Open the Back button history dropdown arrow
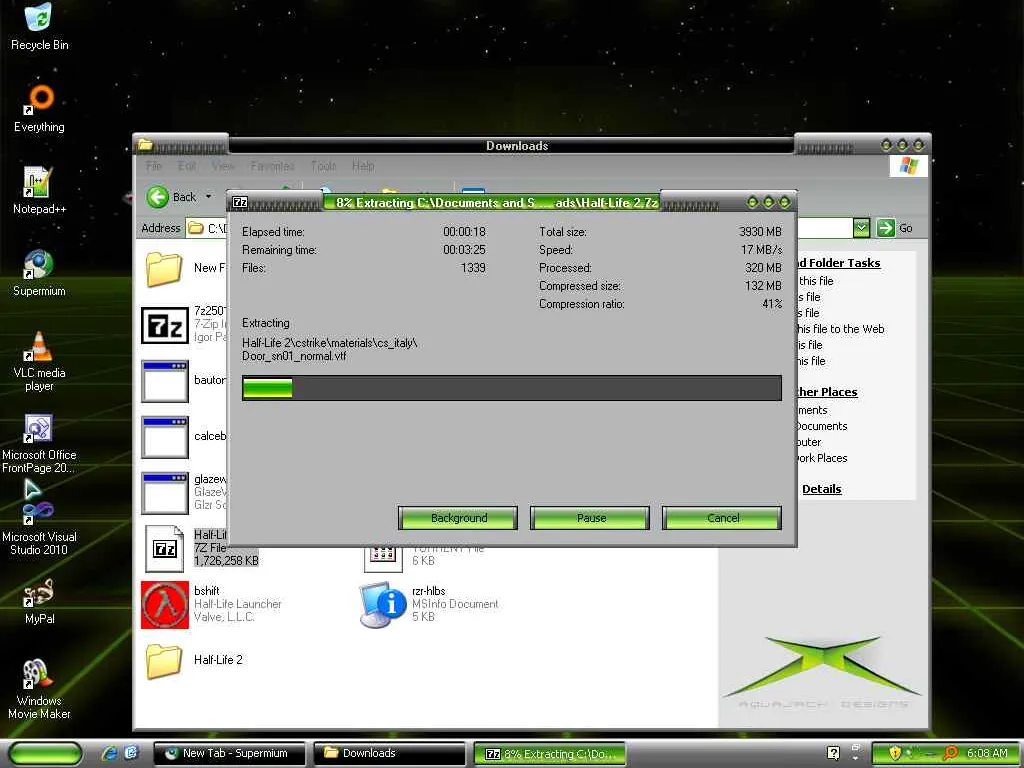 209,197
